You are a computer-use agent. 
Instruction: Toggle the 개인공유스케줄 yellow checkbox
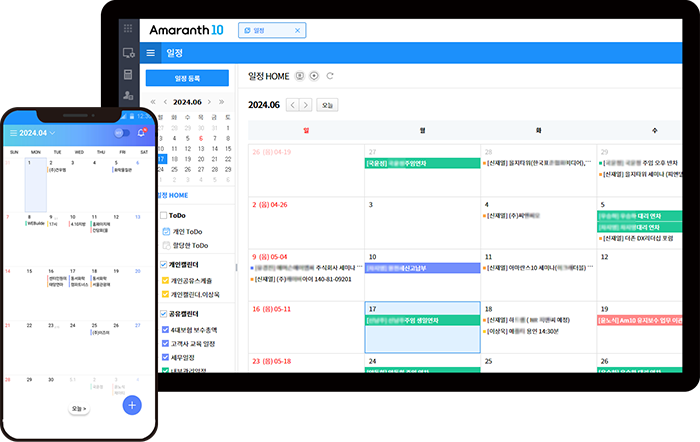point(165,281)
